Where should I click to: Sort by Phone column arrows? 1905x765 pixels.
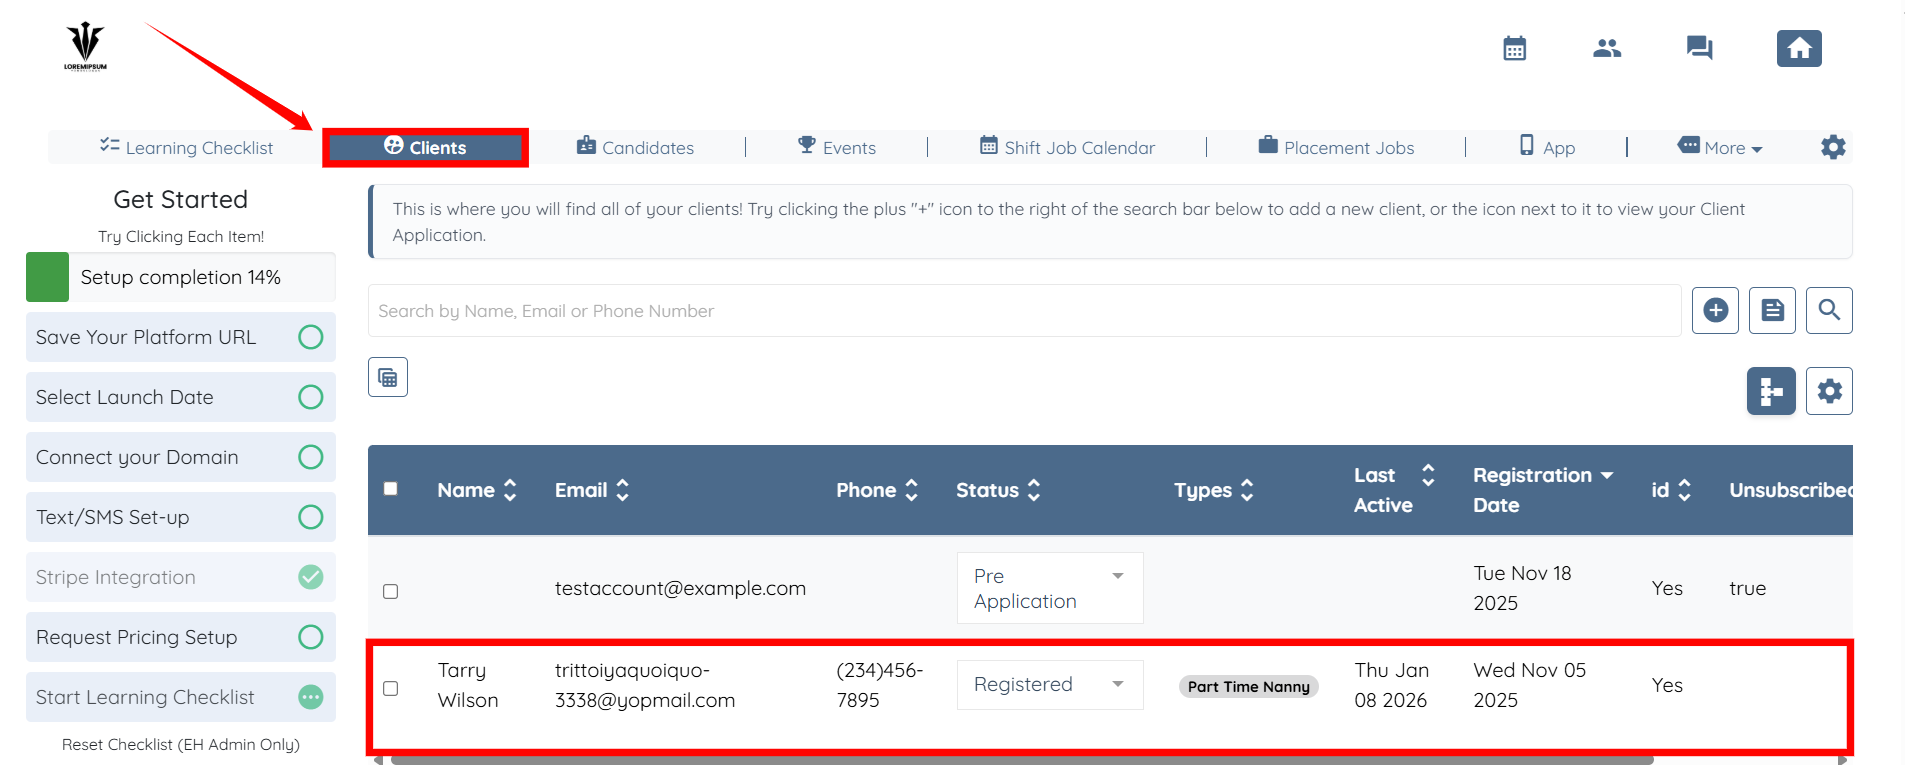coord(911,490)
